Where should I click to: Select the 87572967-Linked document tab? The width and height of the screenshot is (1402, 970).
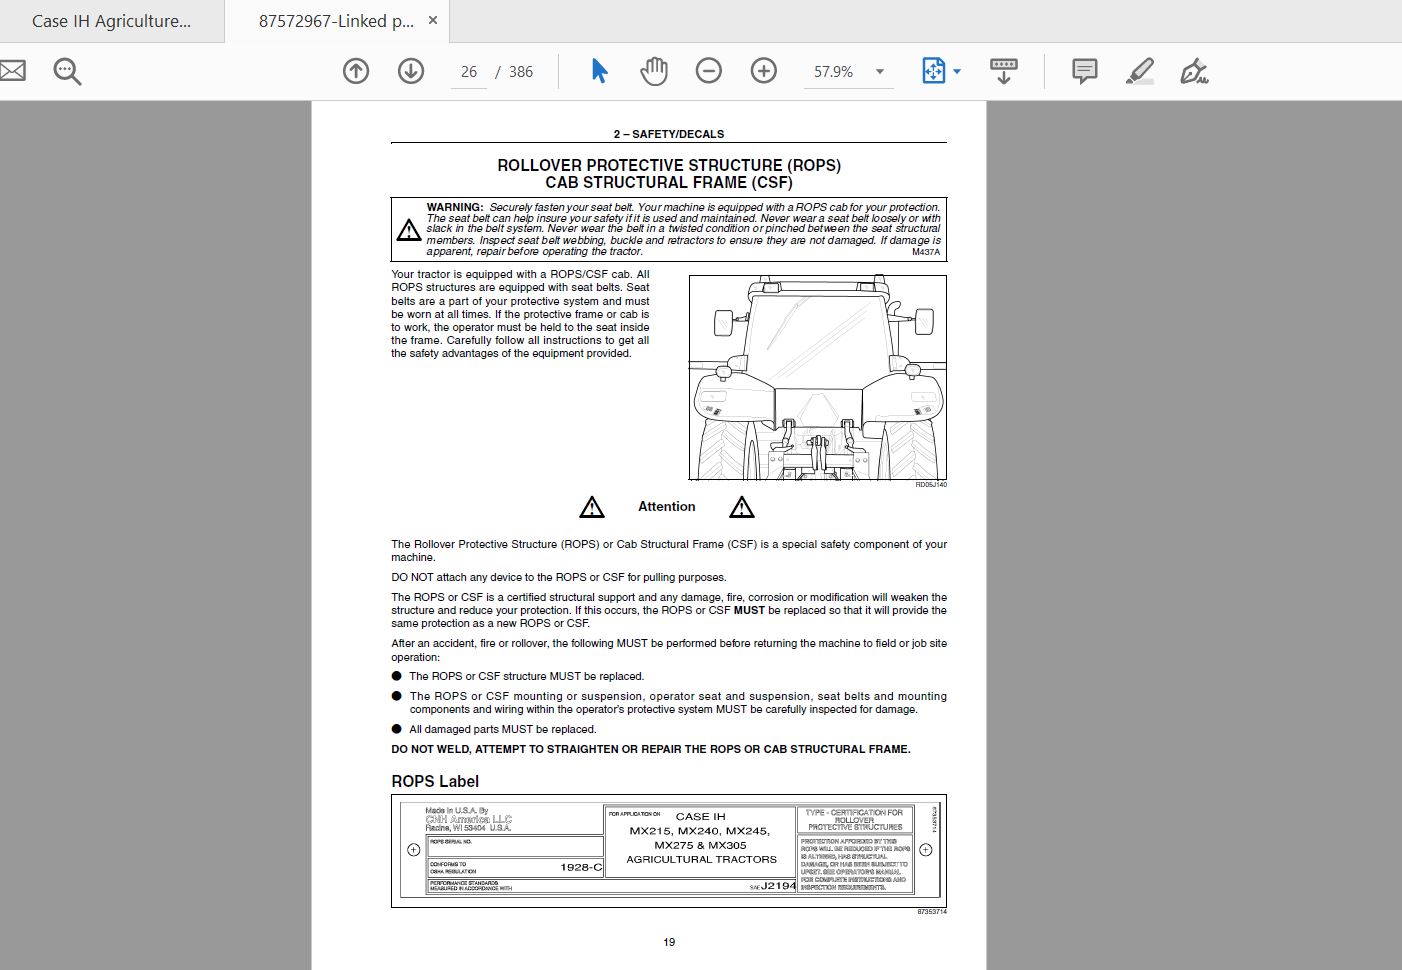pos(336,21)
